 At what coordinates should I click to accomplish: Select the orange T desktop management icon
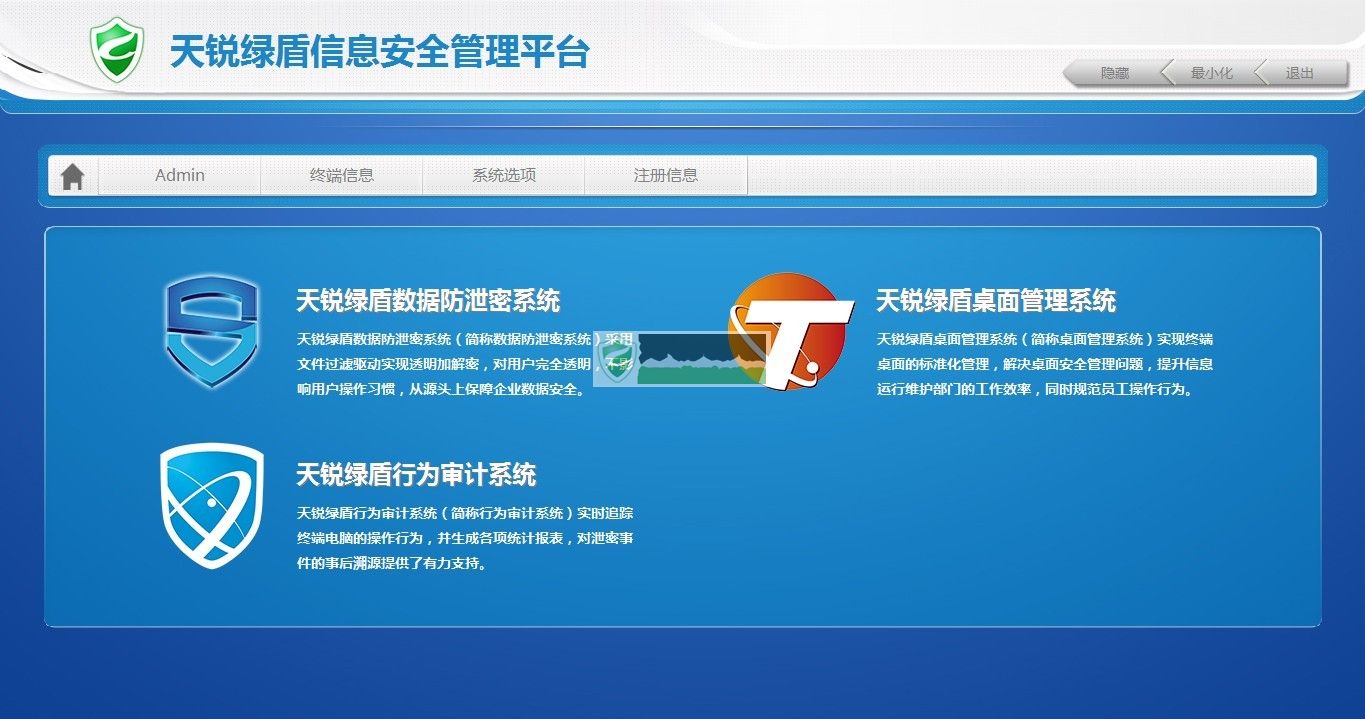pos(791,331)
